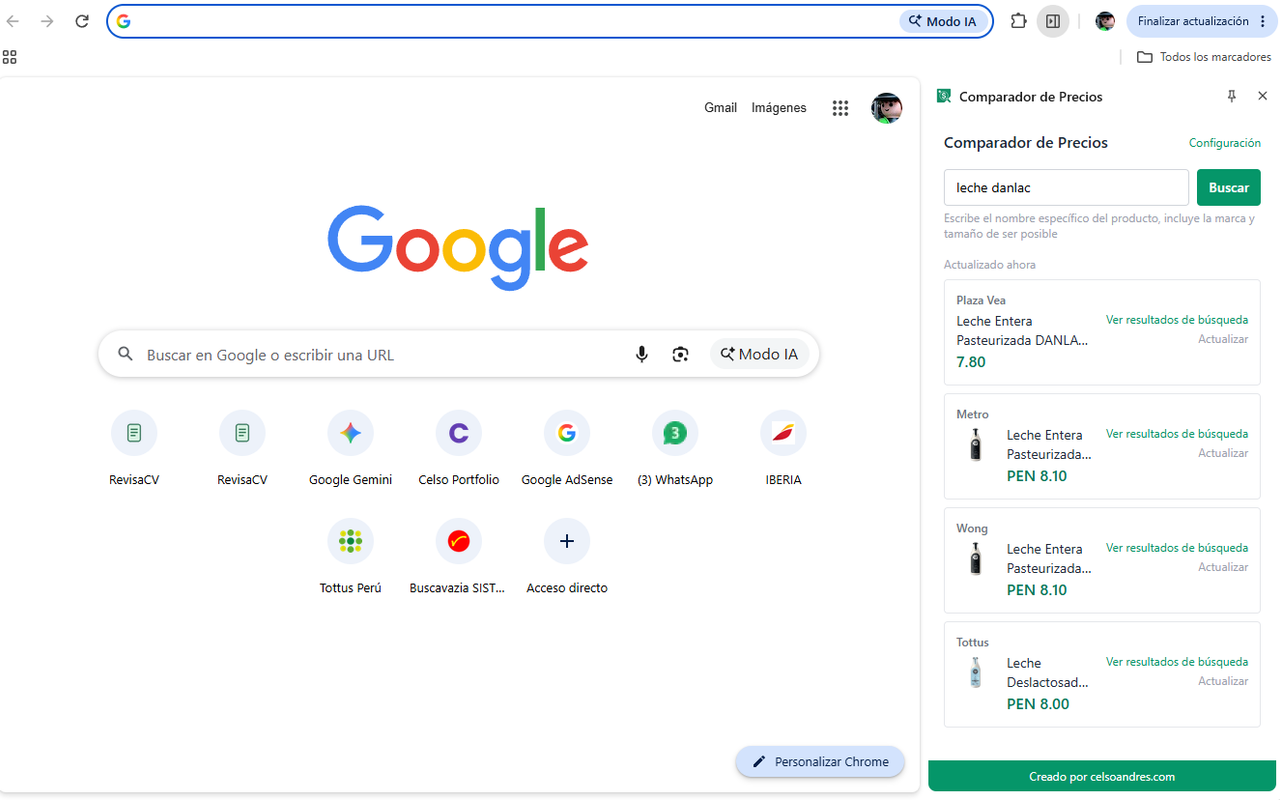This screenshot has width=1280, height=800.
Task: Toggle the side panel icon in toolbar
Action: tap(1052, 21)
